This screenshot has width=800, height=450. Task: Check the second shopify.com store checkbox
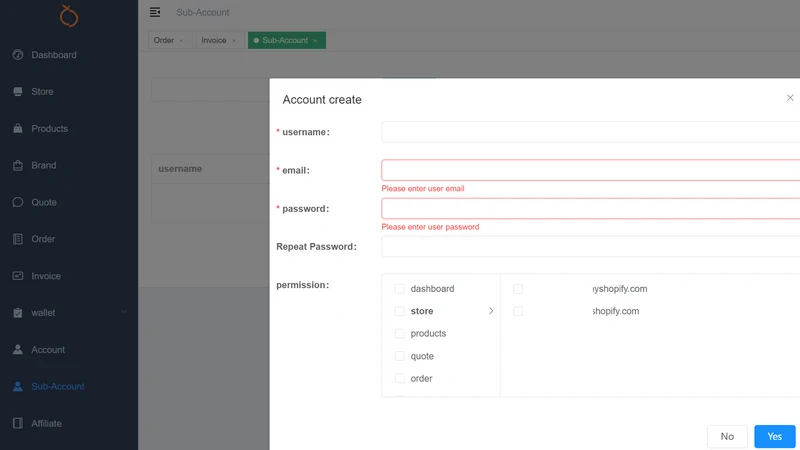[518, 311]
